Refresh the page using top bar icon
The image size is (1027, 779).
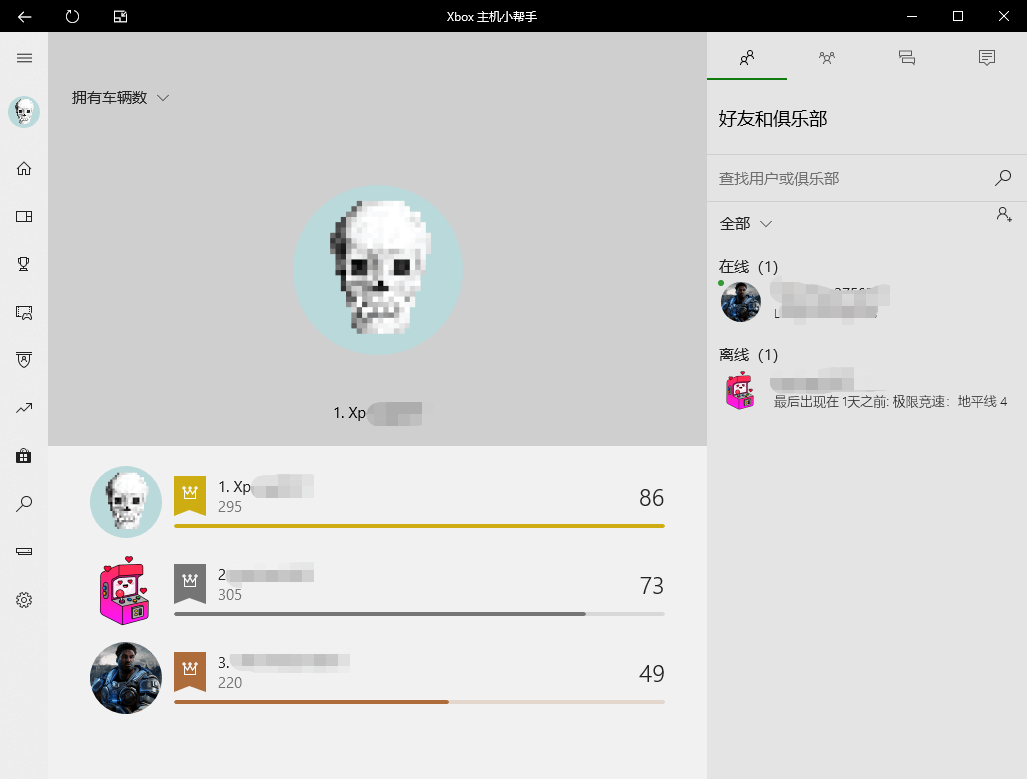click(x=72, y=16)
